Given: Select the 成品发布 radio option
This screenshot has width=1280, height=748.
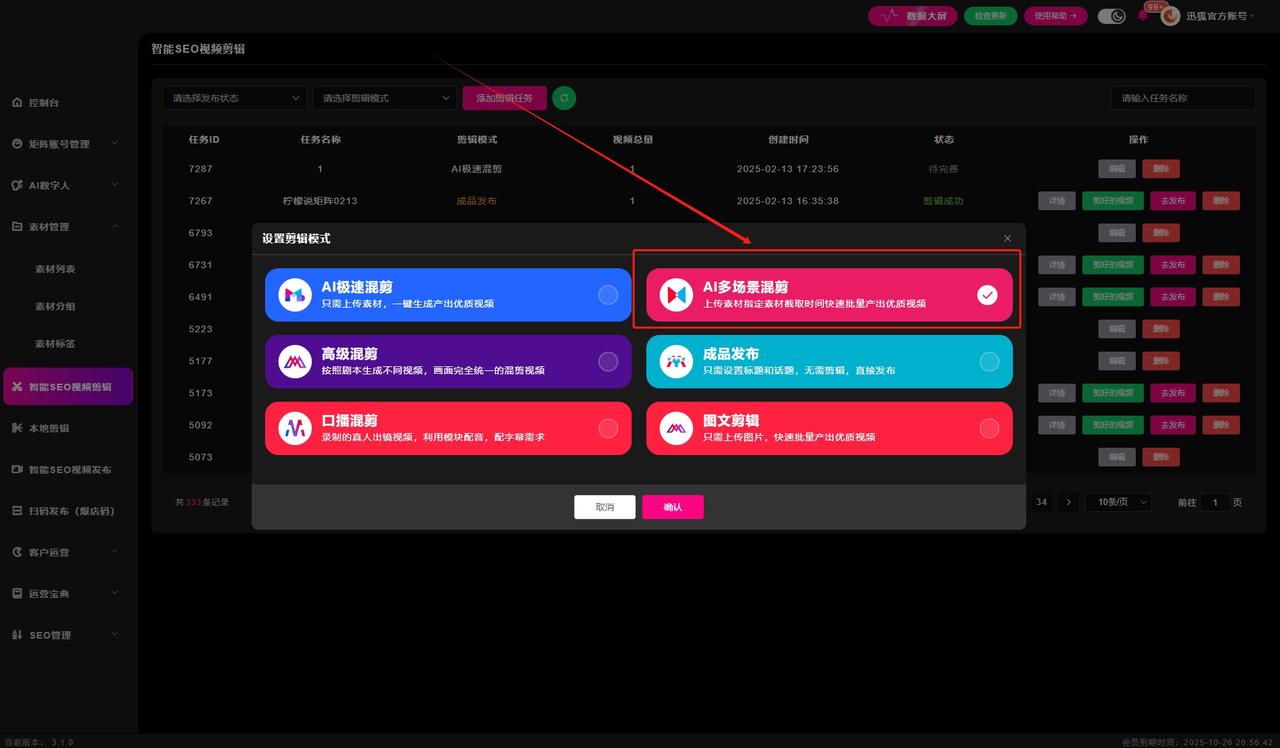Looking at the screenshot, I should click(x=989, y=362).
